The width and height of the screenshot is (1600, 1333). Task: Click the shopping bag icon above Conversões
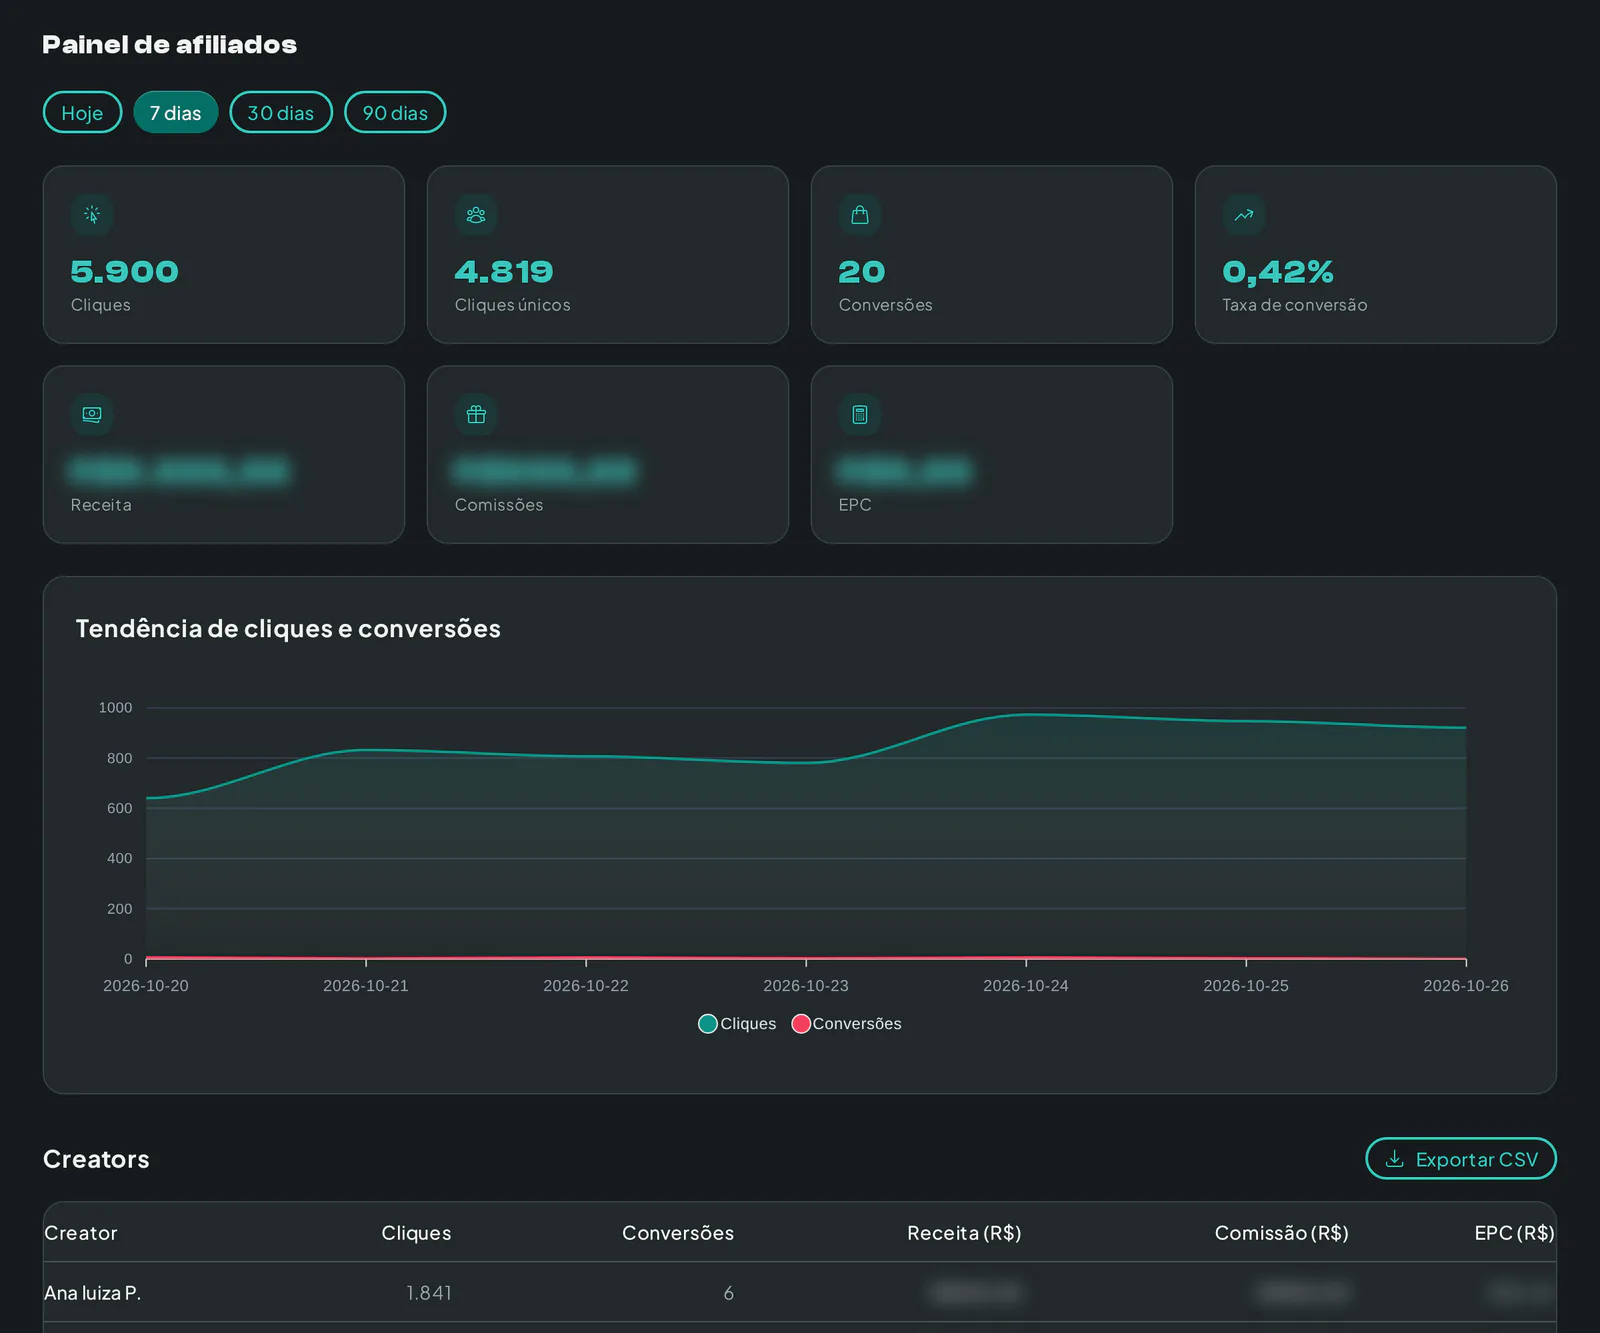(x=860, y=215)
